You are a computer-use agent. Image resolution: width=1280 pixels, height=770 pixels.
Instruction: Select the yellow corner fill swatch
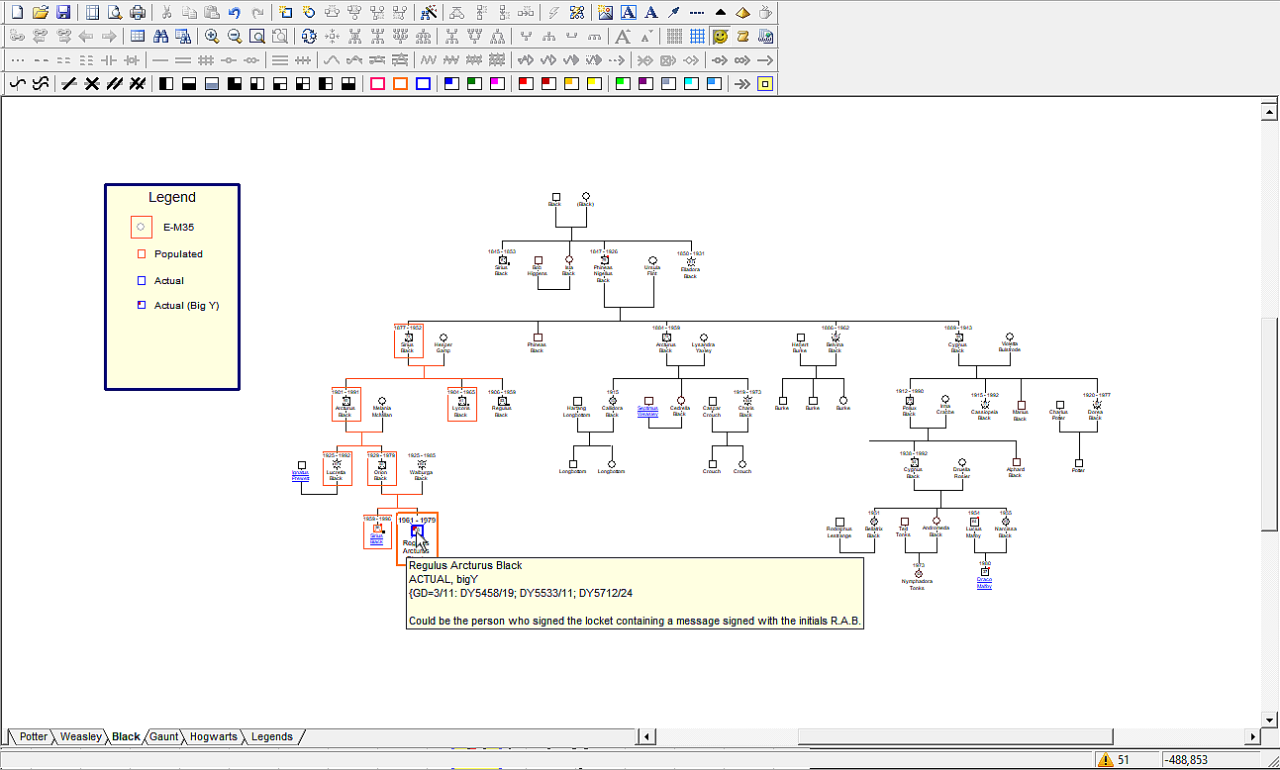(593, 84)
